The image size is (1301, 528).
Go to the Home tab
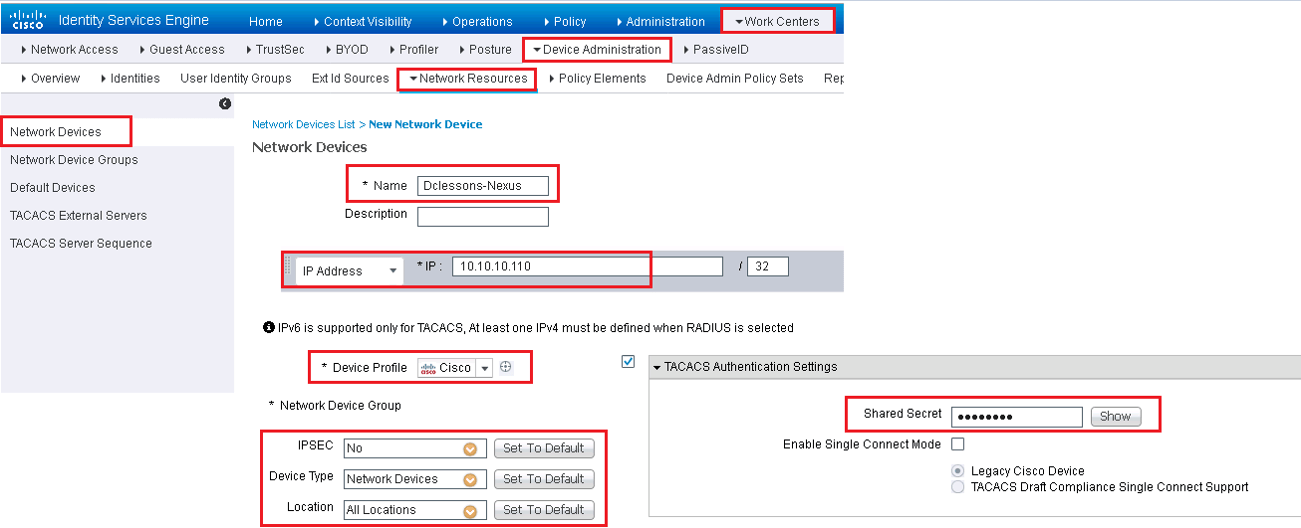point(265,21)
